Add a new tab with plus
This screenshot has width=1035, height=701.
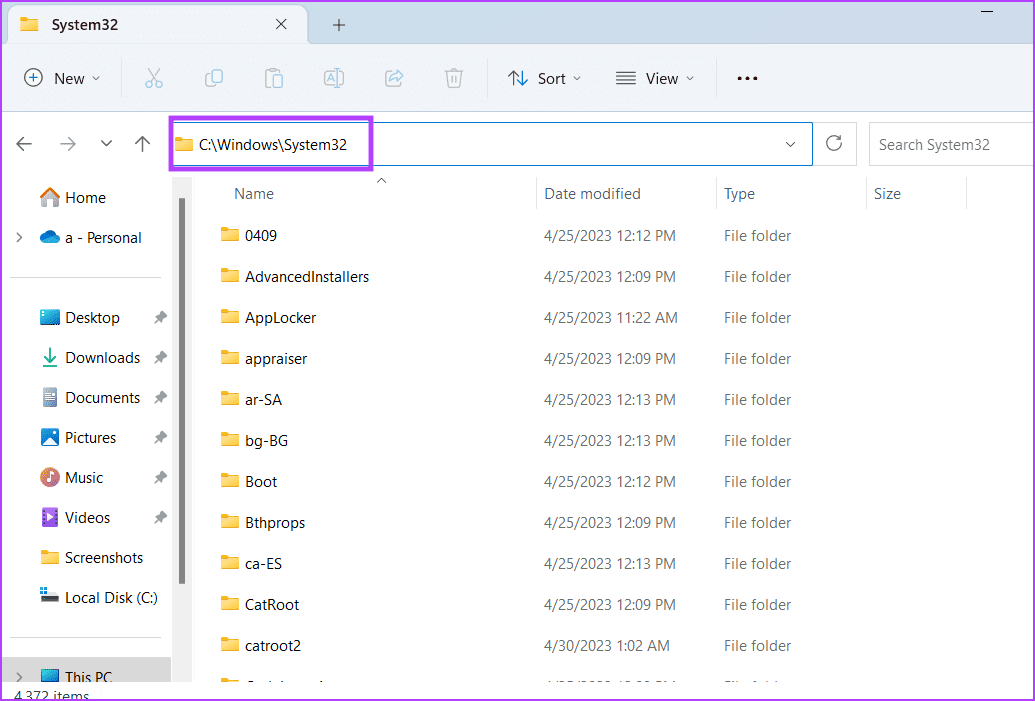point(339,25)
